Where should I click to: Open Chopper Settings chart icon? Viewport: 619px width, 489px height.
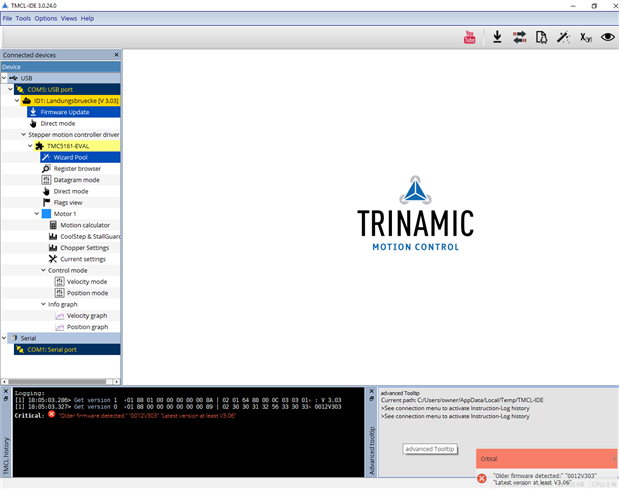(53, 248)
